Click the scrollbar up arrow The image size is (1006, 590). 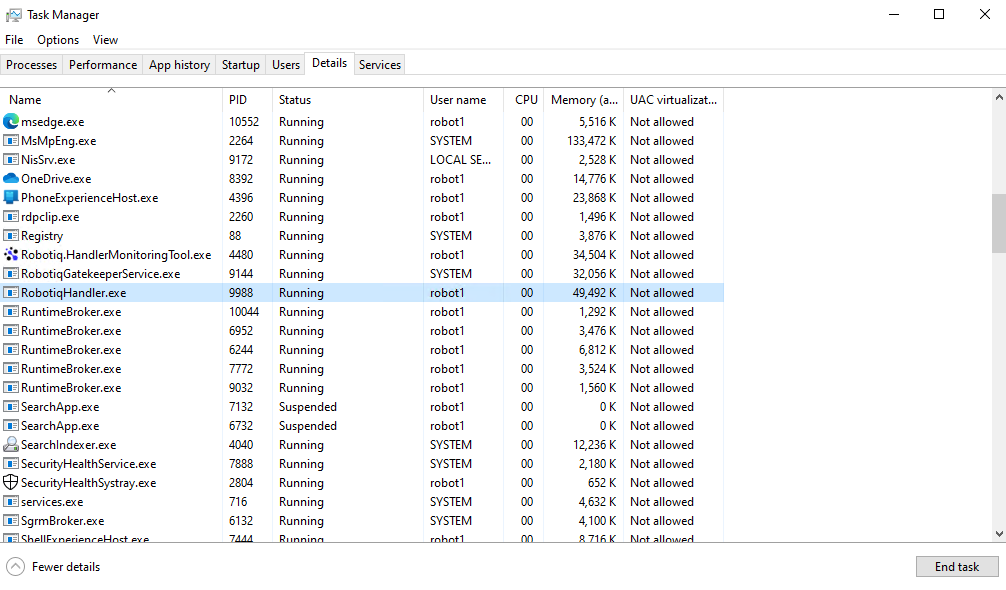(999, 97)
